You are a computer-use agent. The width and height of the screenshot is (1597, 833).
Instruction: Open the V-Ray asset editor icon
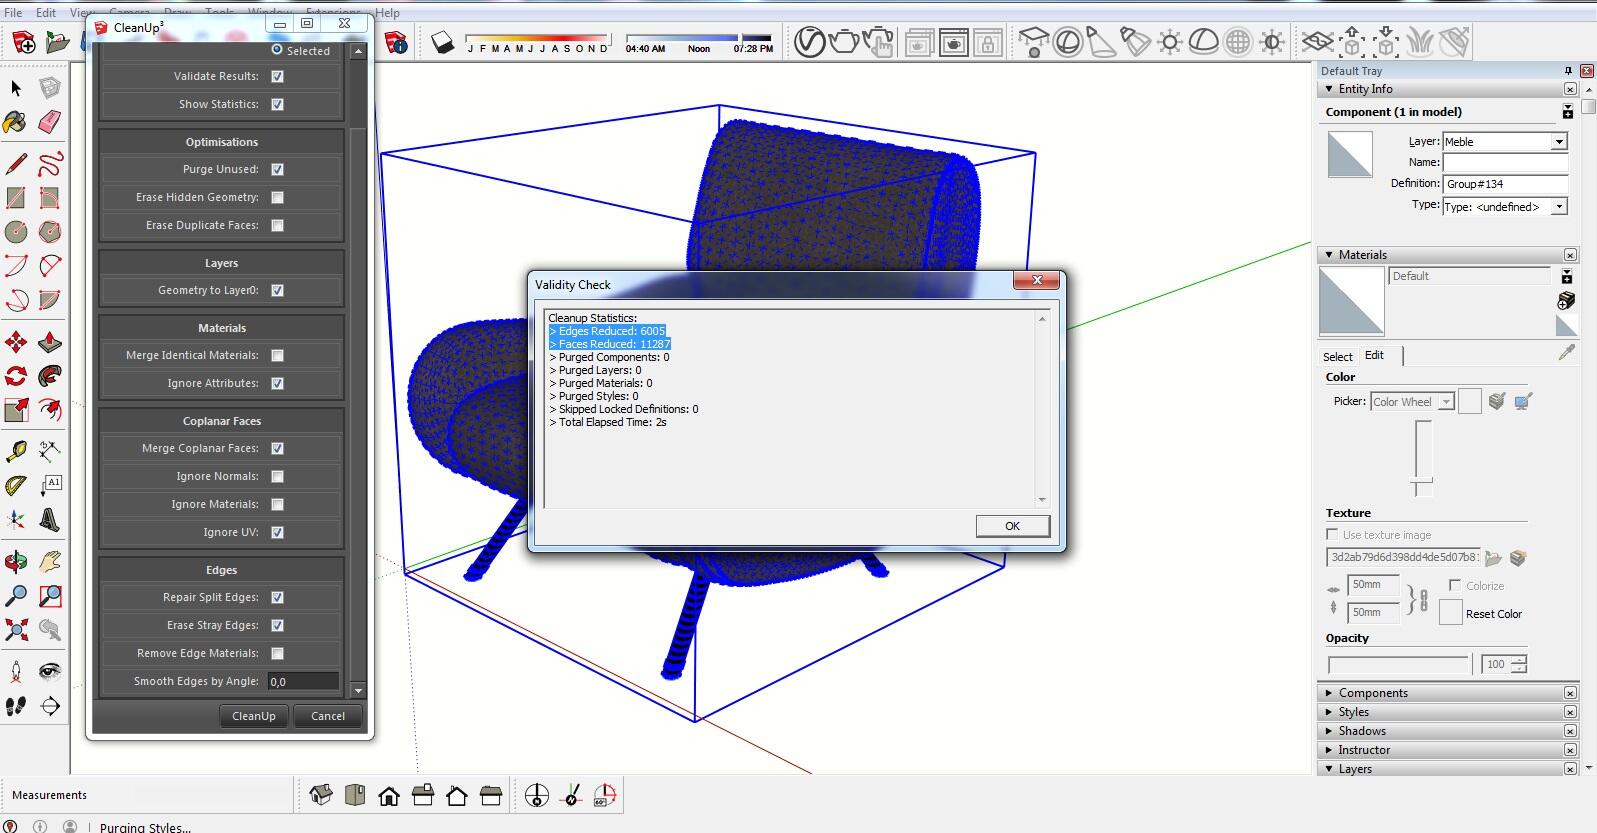(810, 42)
